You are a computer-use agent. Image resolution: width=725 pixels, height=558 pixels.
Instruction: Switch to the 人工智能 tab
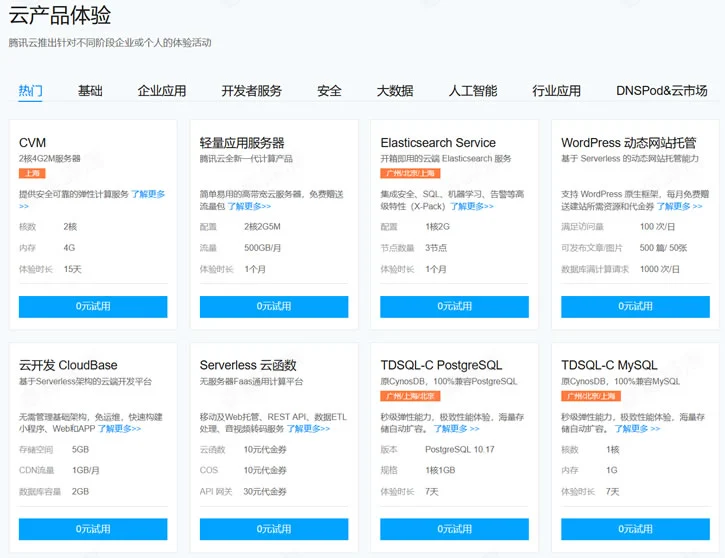pyautogui.click(x=472, y=91)
